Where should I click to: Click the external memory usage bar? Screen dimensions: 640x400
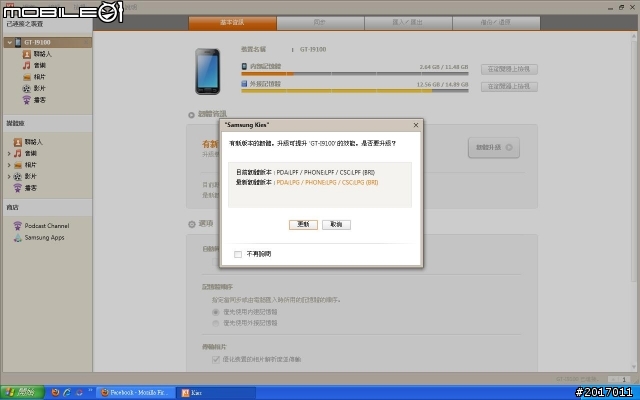click(355, 91)
